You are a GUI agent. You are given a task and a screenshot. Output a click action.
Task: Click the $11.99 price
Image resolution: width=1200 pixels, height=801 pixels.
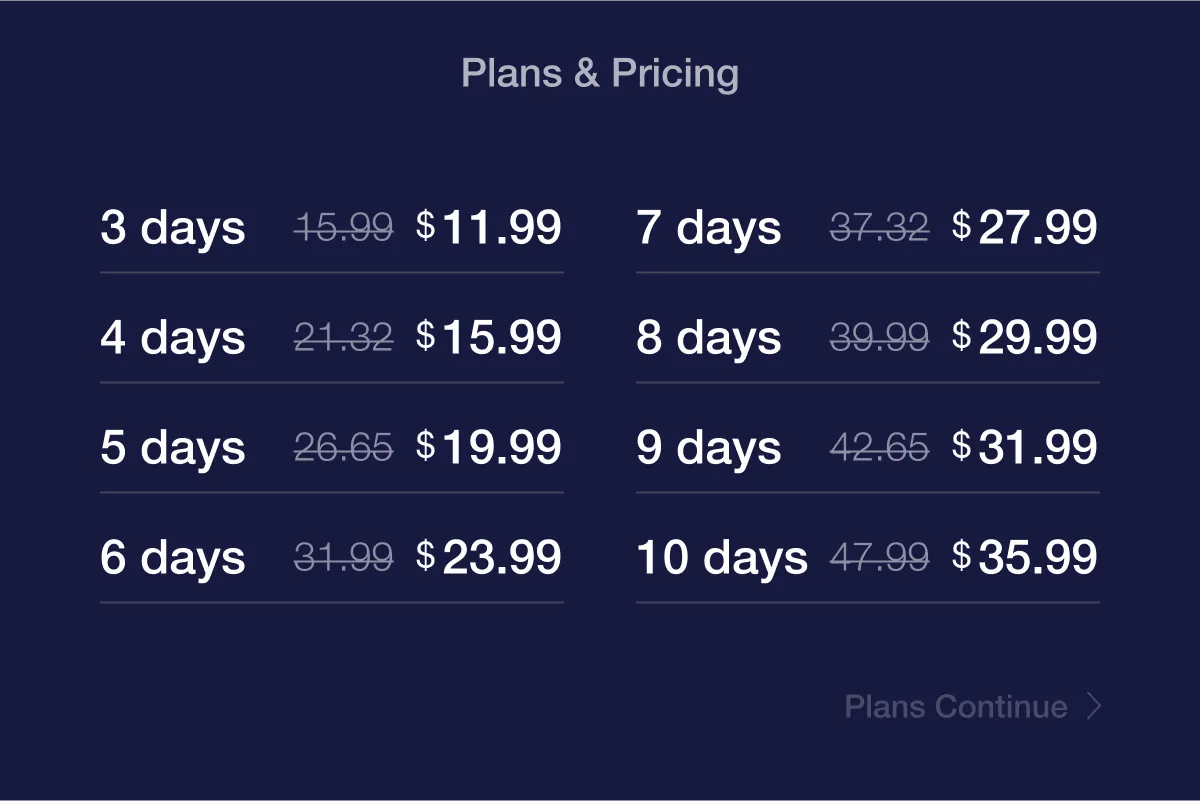coord(489,228)
